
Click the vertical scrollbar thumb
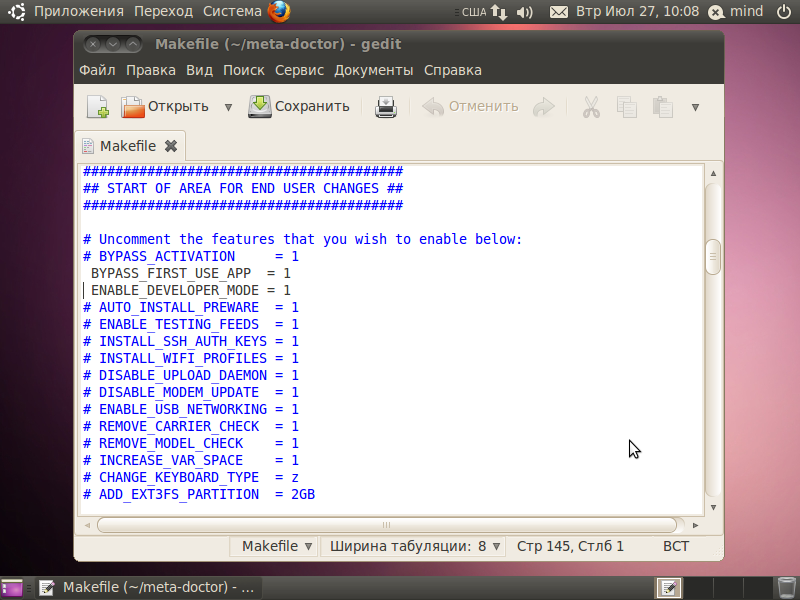[713, 256]
